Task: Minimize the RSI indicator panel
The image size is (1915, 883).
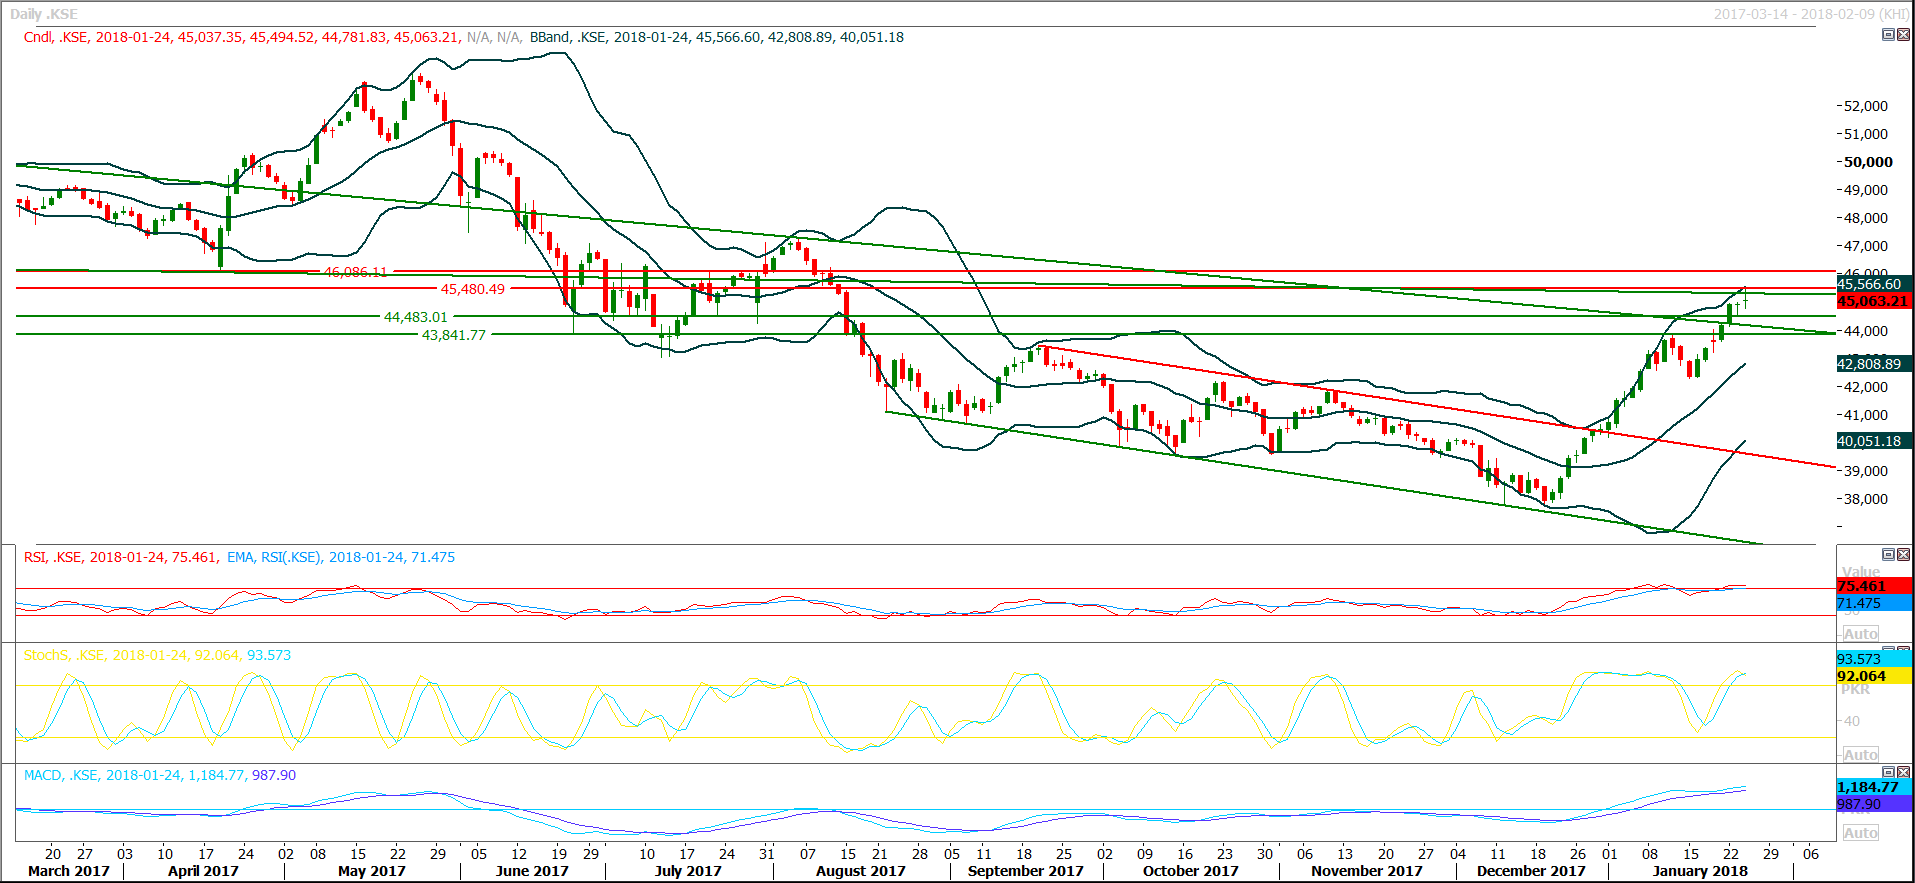Action: (1888, 554)
